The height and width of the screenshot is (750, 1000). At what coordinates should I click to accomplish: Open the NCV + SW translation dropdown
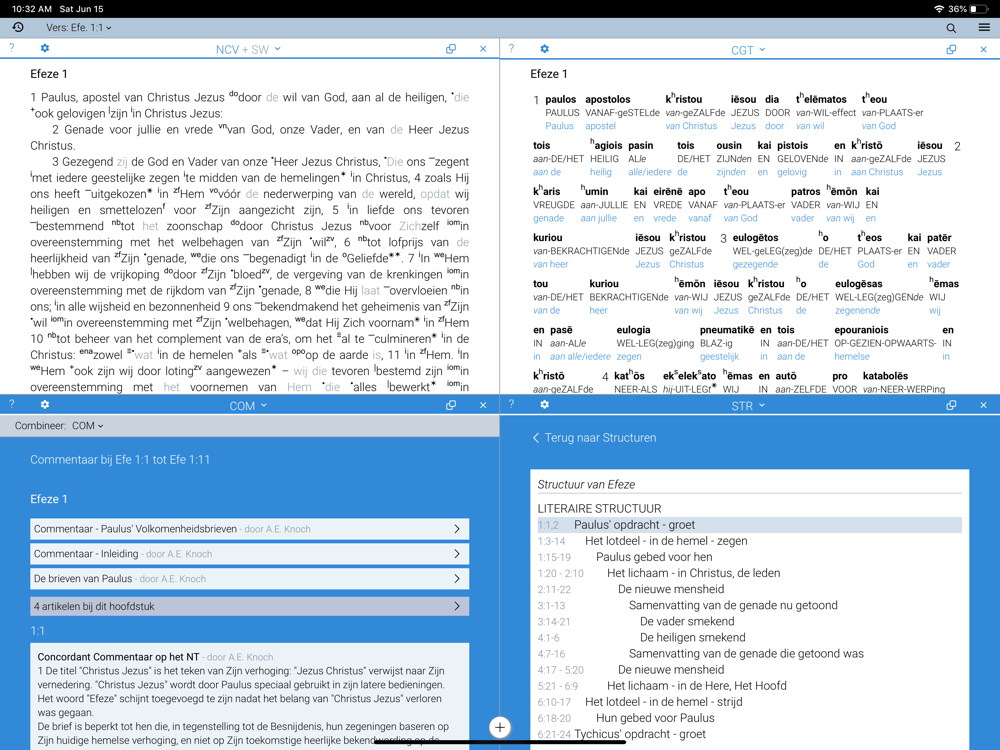point(248,49)
